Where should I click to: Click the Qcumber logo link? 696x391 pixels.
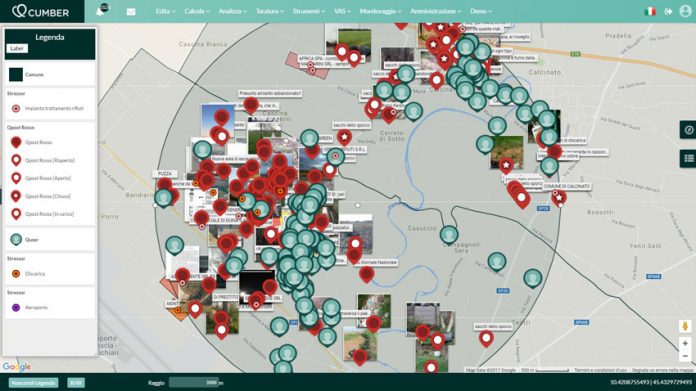[41, 11]
